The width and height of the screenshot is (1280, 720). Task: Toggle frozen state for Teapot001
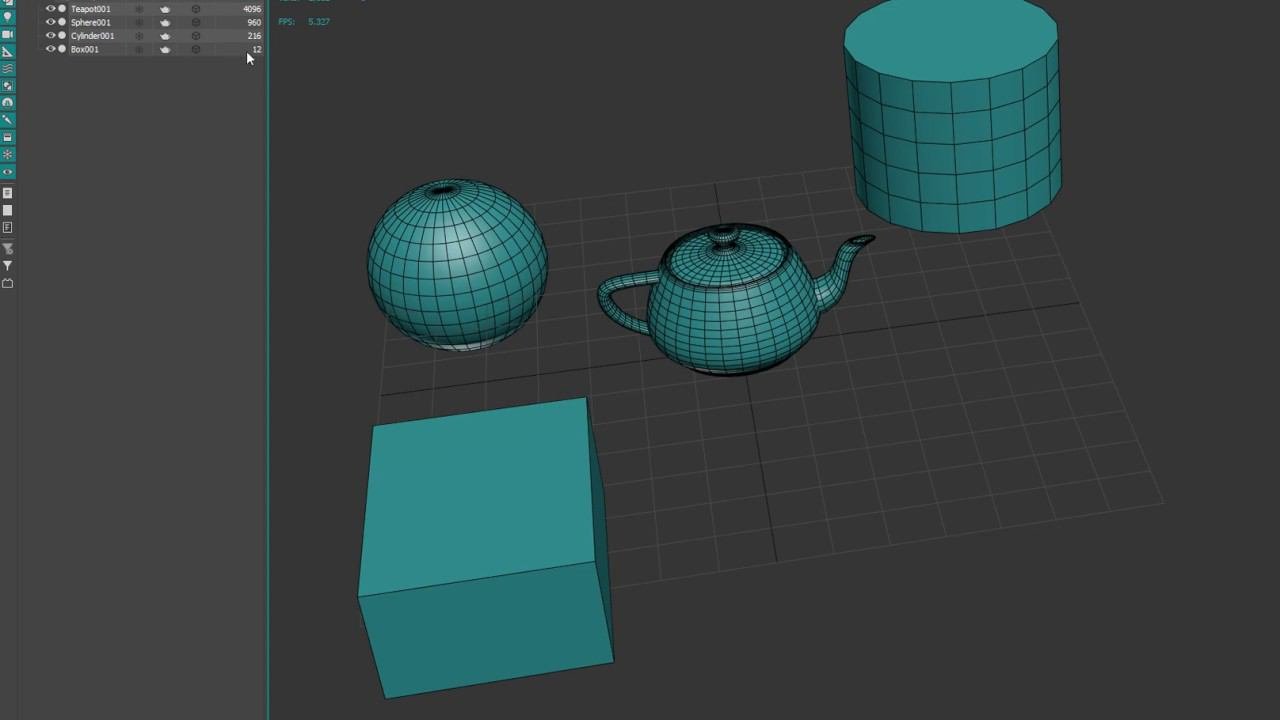139,9
